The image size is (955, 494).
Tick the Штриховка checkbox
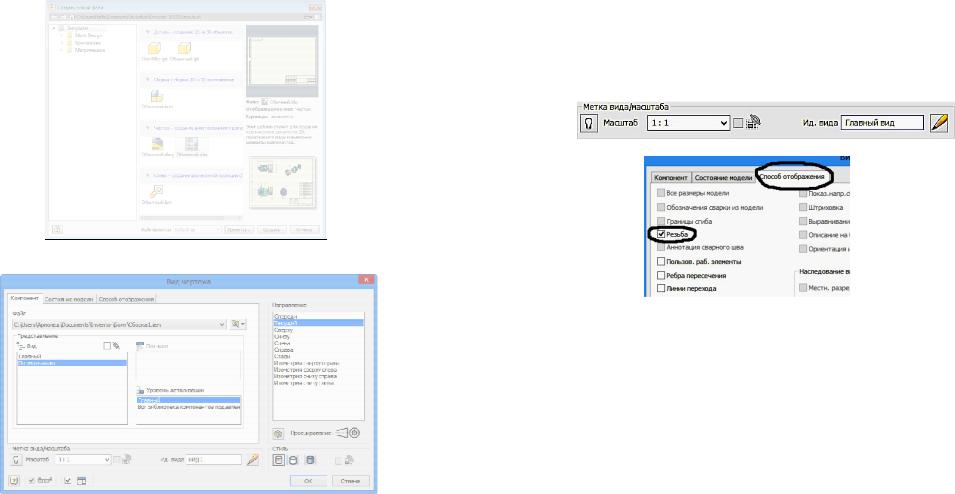coord(803,207)
